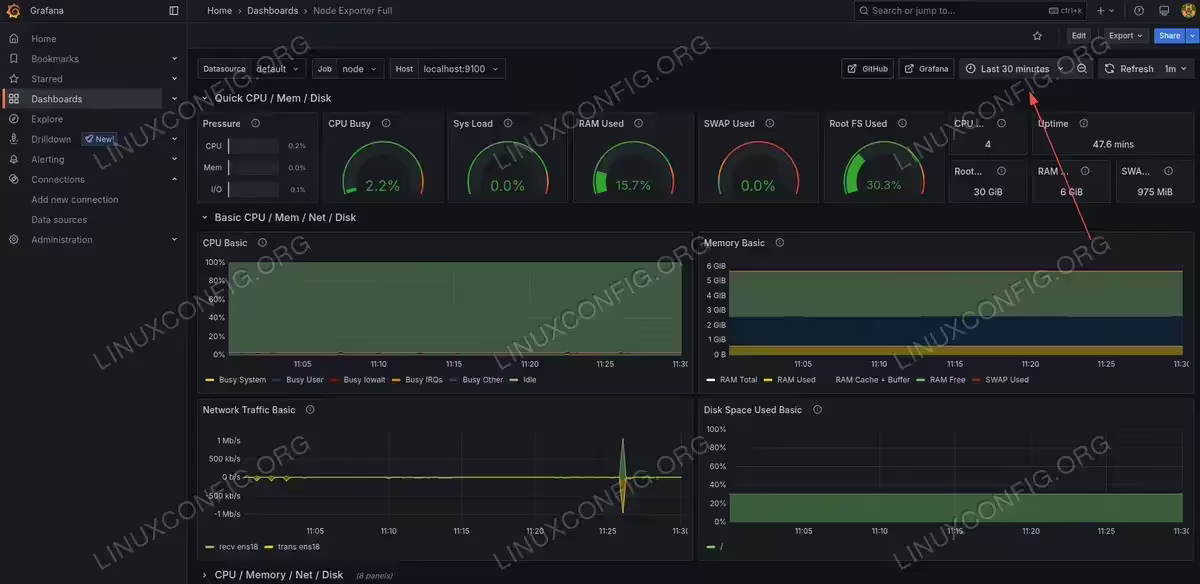Go to Home breadcrumb link
The width and height of the screenshot is (1200, 584).
(x=219, y=11)
